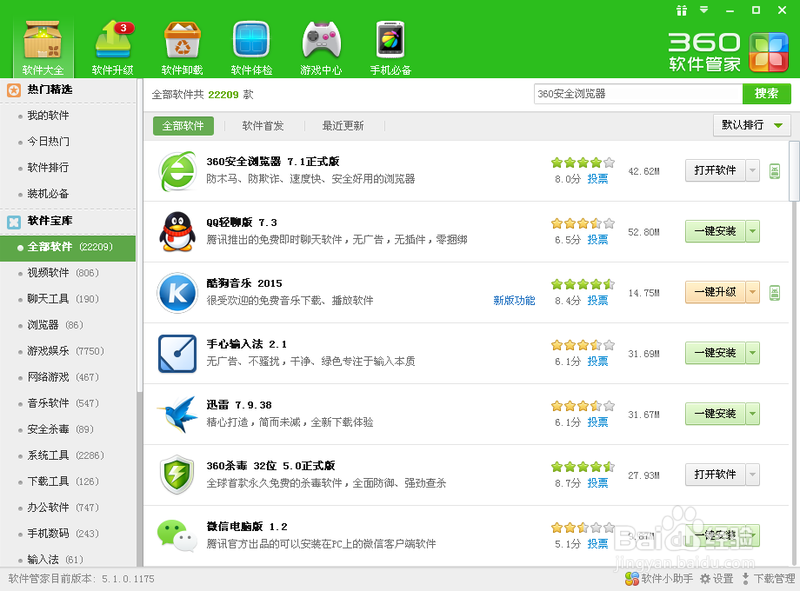The height and width of the screenshot is (591, 800).
Task: Click the 酷狗音乐 K app icon
Action: [177, 292]
